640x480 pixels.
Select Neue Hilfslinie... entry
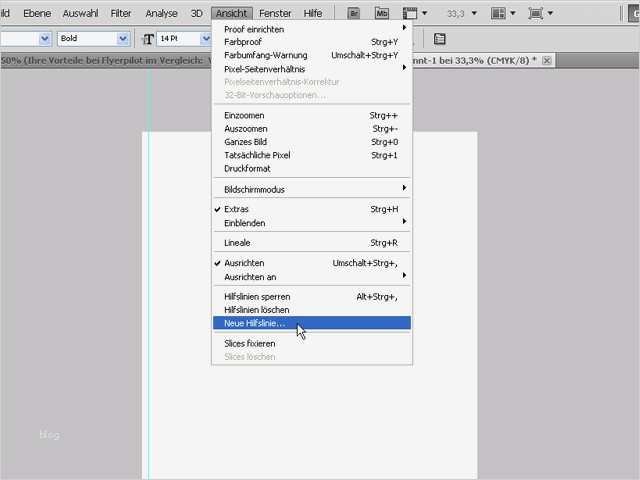click(312, 323)
